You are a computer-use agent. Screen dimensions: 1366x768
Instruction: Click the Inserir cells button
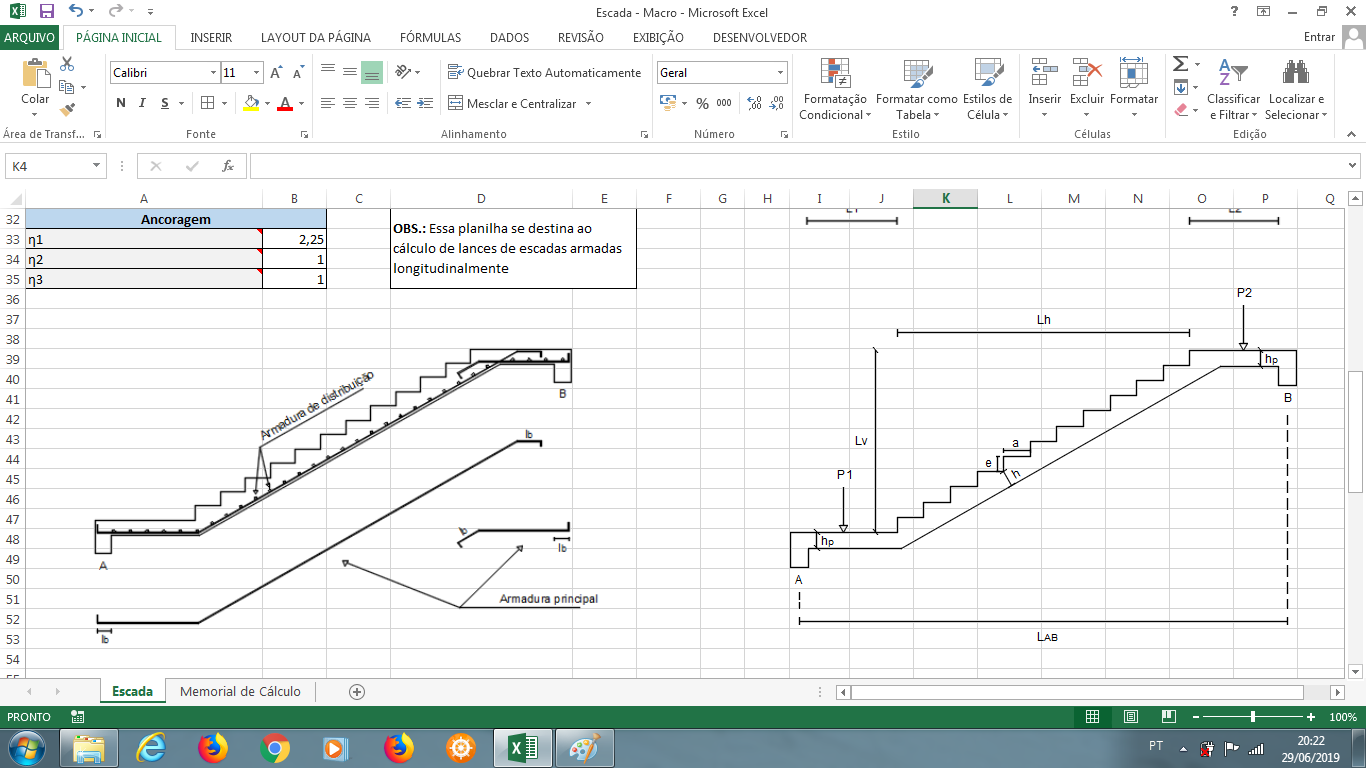[1045, 89]
